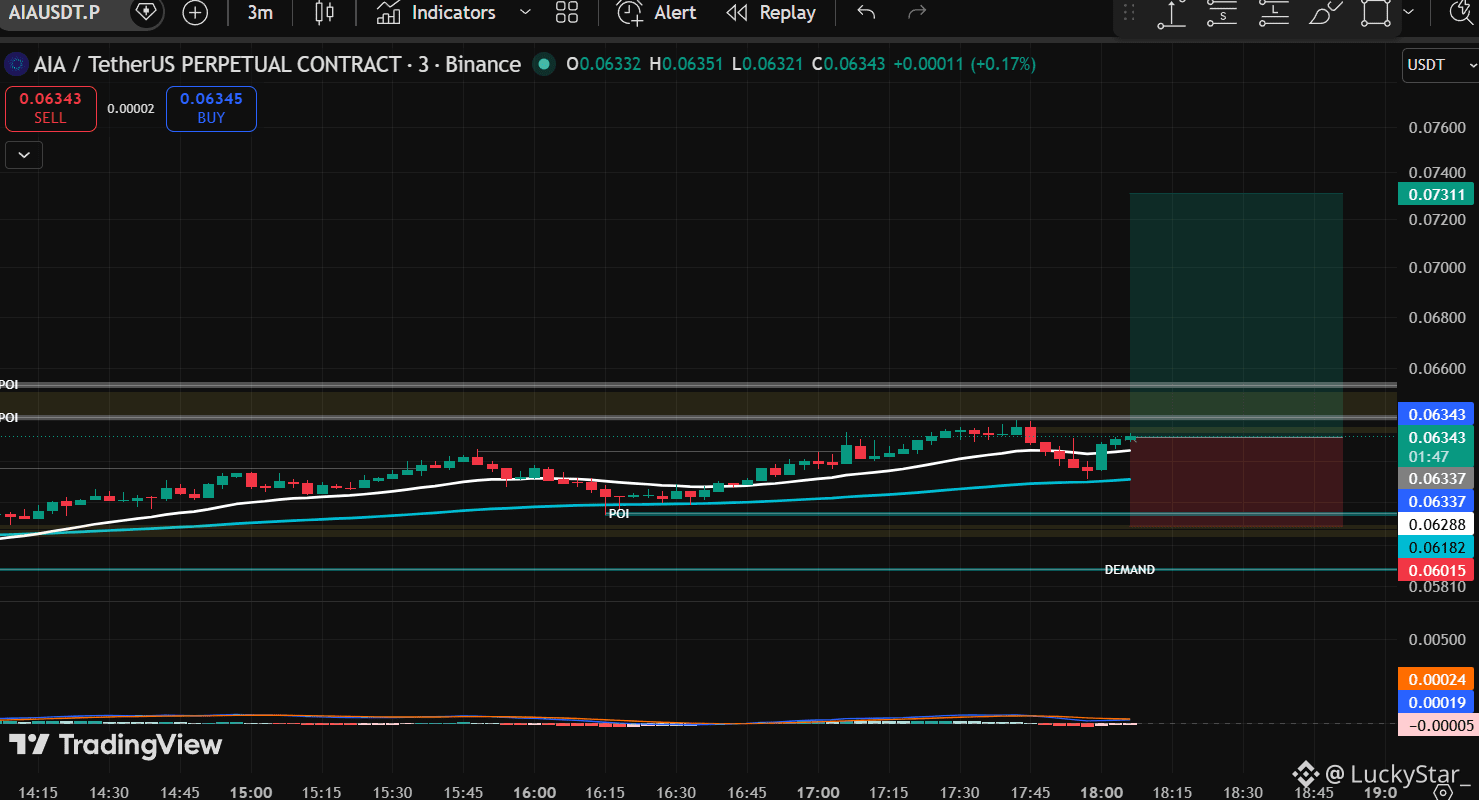
Task: Open the Indicators dialog
Action: click(436, 13)
